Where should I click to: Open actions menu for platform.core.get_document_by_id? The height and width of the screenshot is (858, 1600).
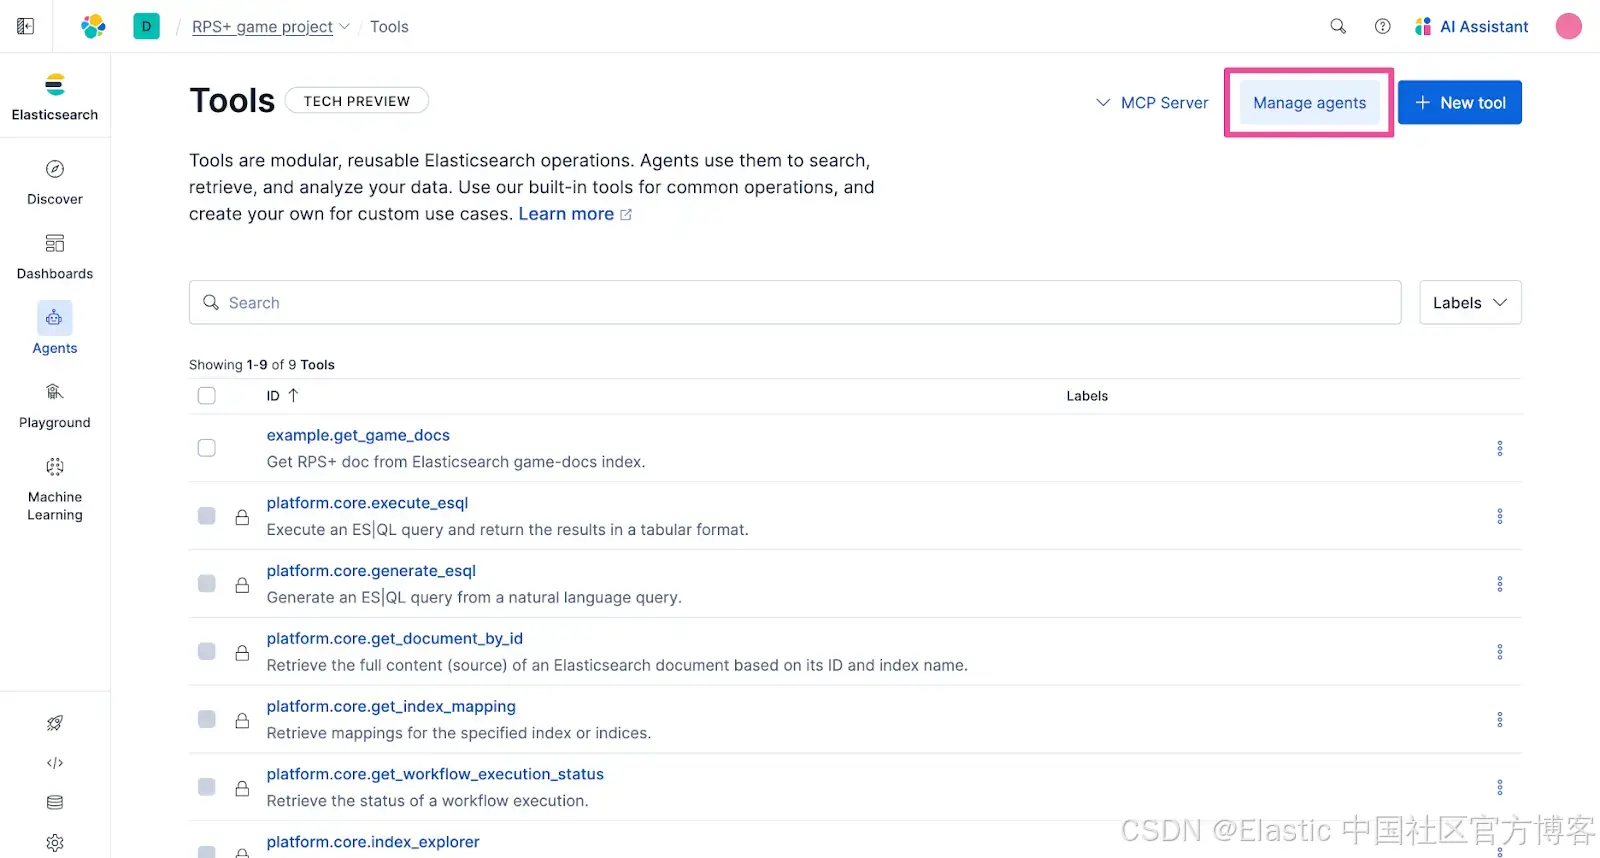1499,652
